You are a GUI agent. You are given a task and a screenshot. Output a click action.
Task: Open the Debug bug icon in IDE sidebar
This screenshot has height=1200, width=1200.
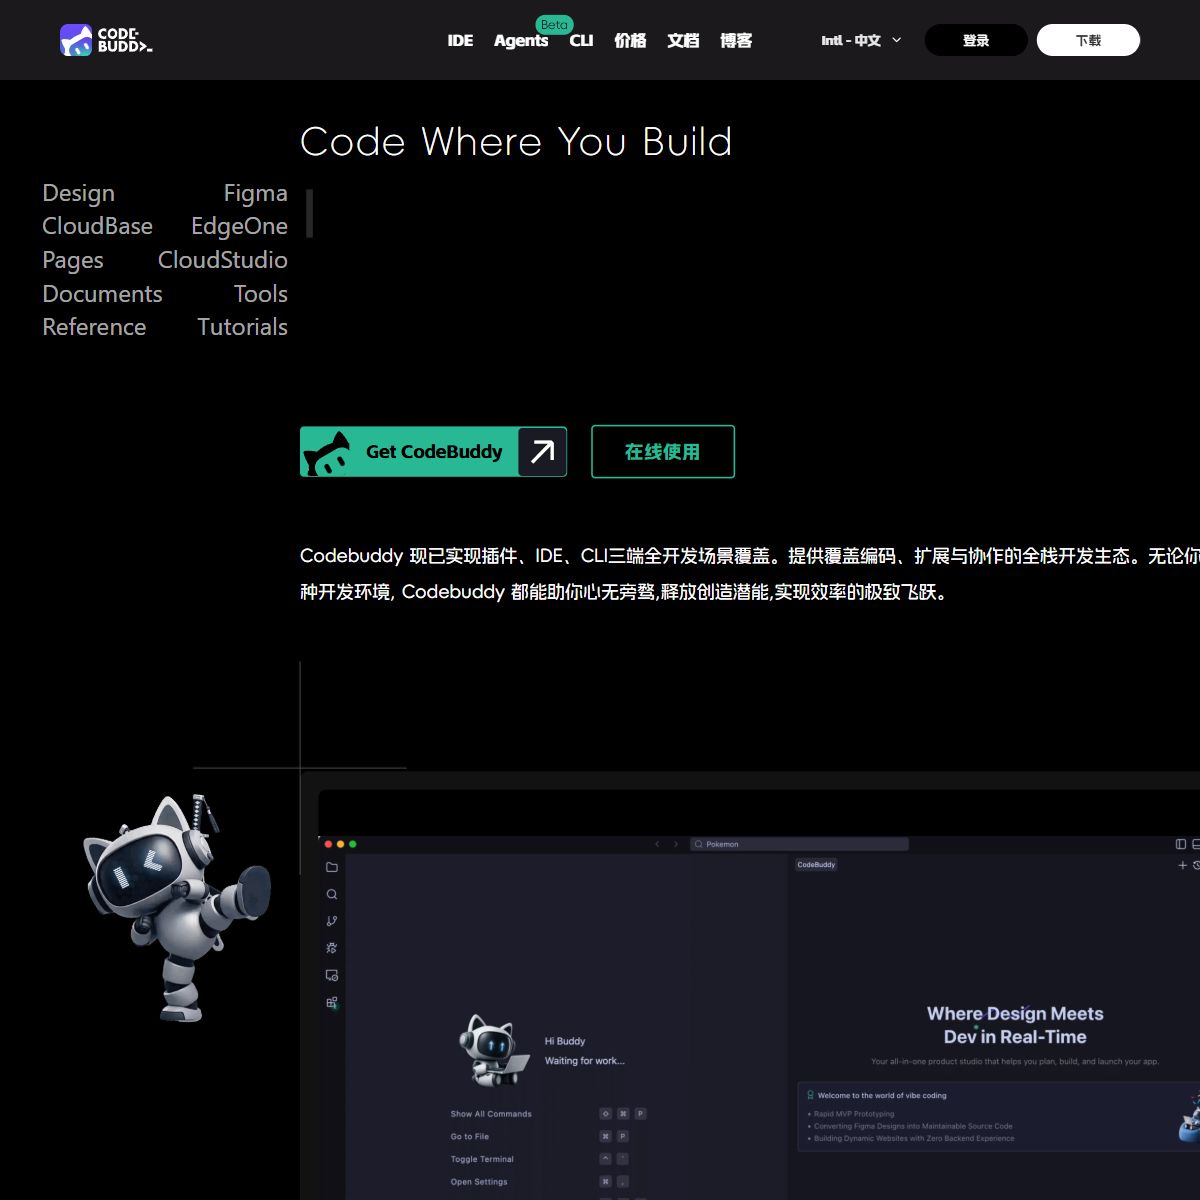[x=332, y=948]
